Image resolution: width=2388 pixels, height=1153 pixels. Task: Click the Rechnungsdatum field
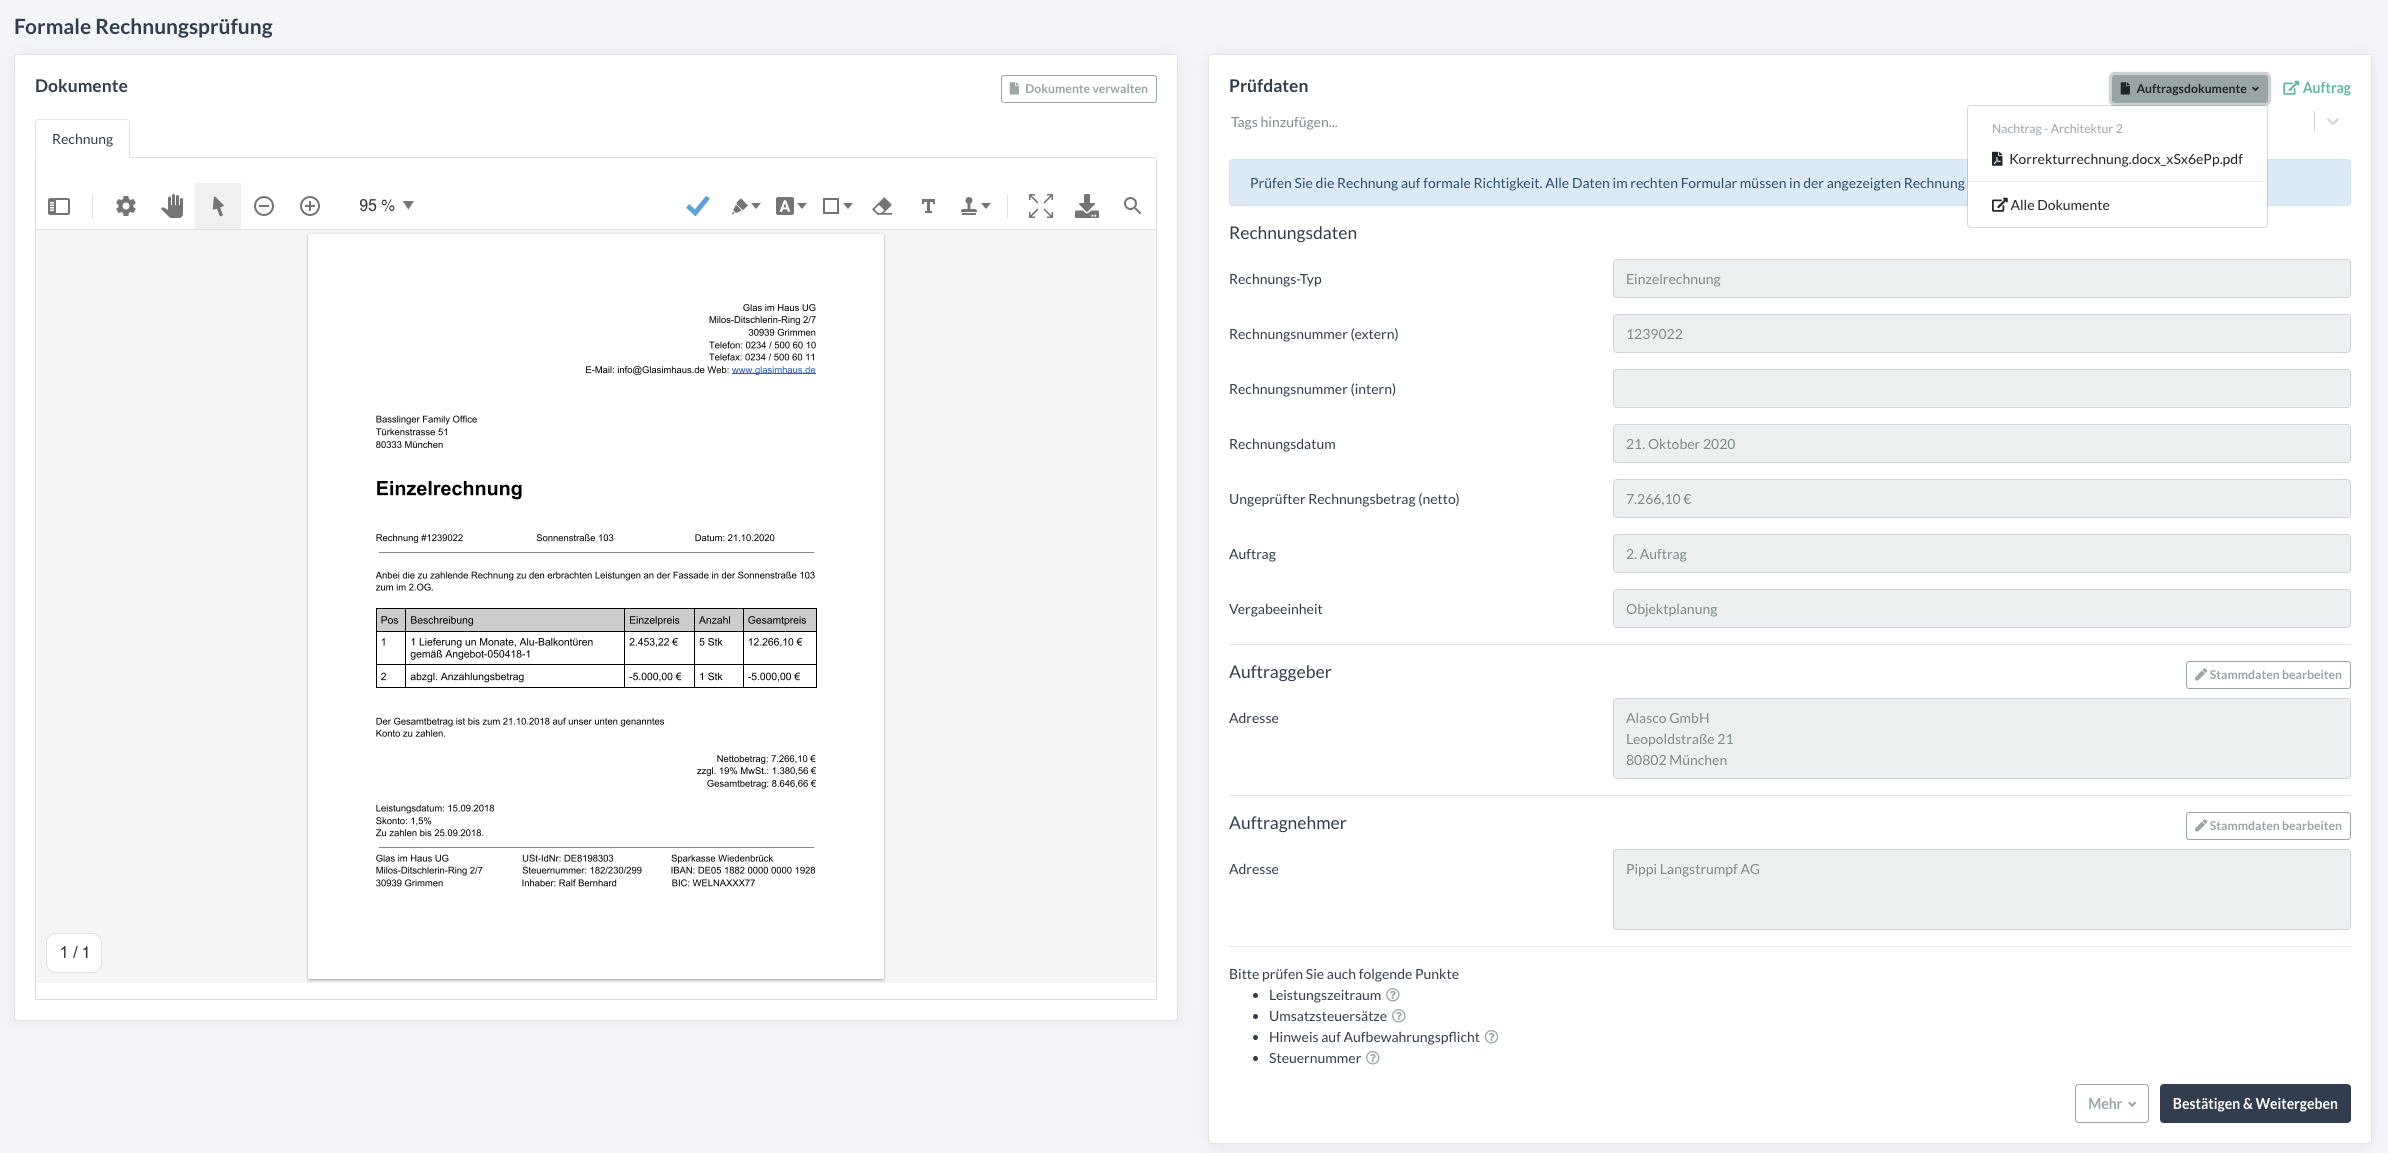coord(1981,444)
